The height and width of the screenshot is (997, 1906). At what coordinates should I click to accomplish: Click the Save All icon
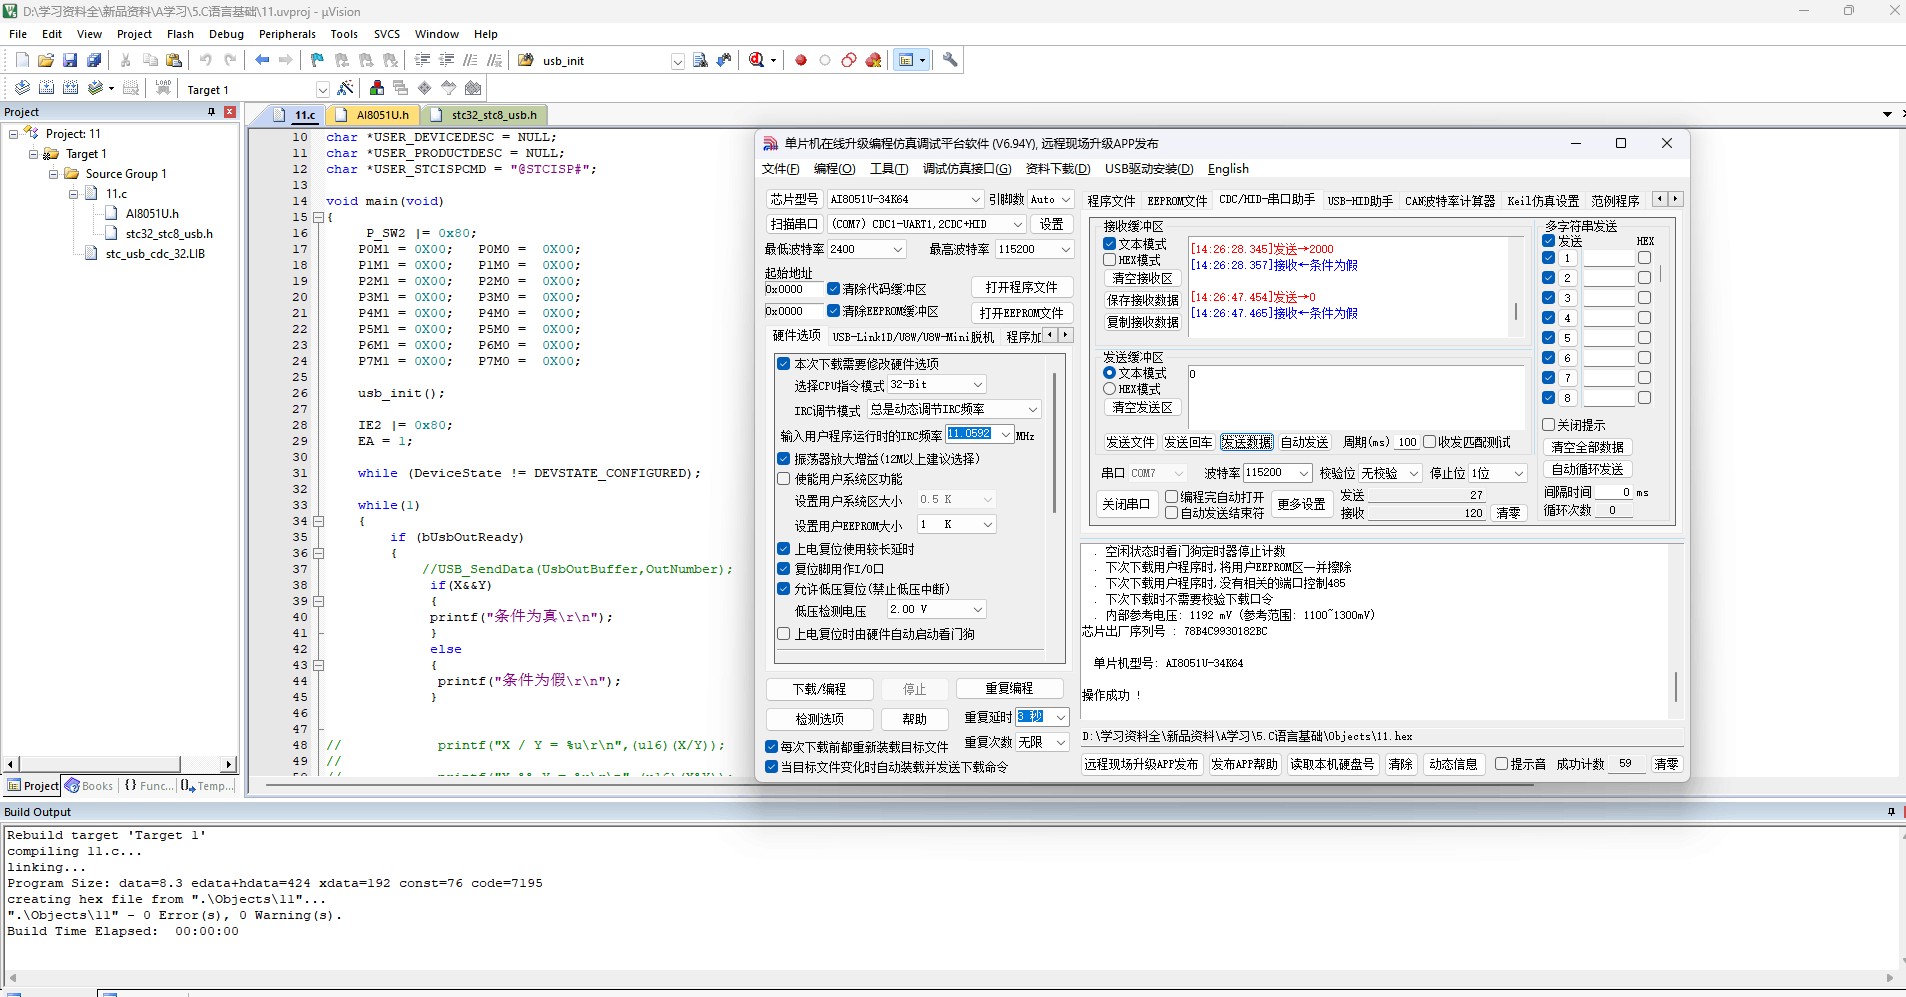pyautogui.click(x=94, y=60)
